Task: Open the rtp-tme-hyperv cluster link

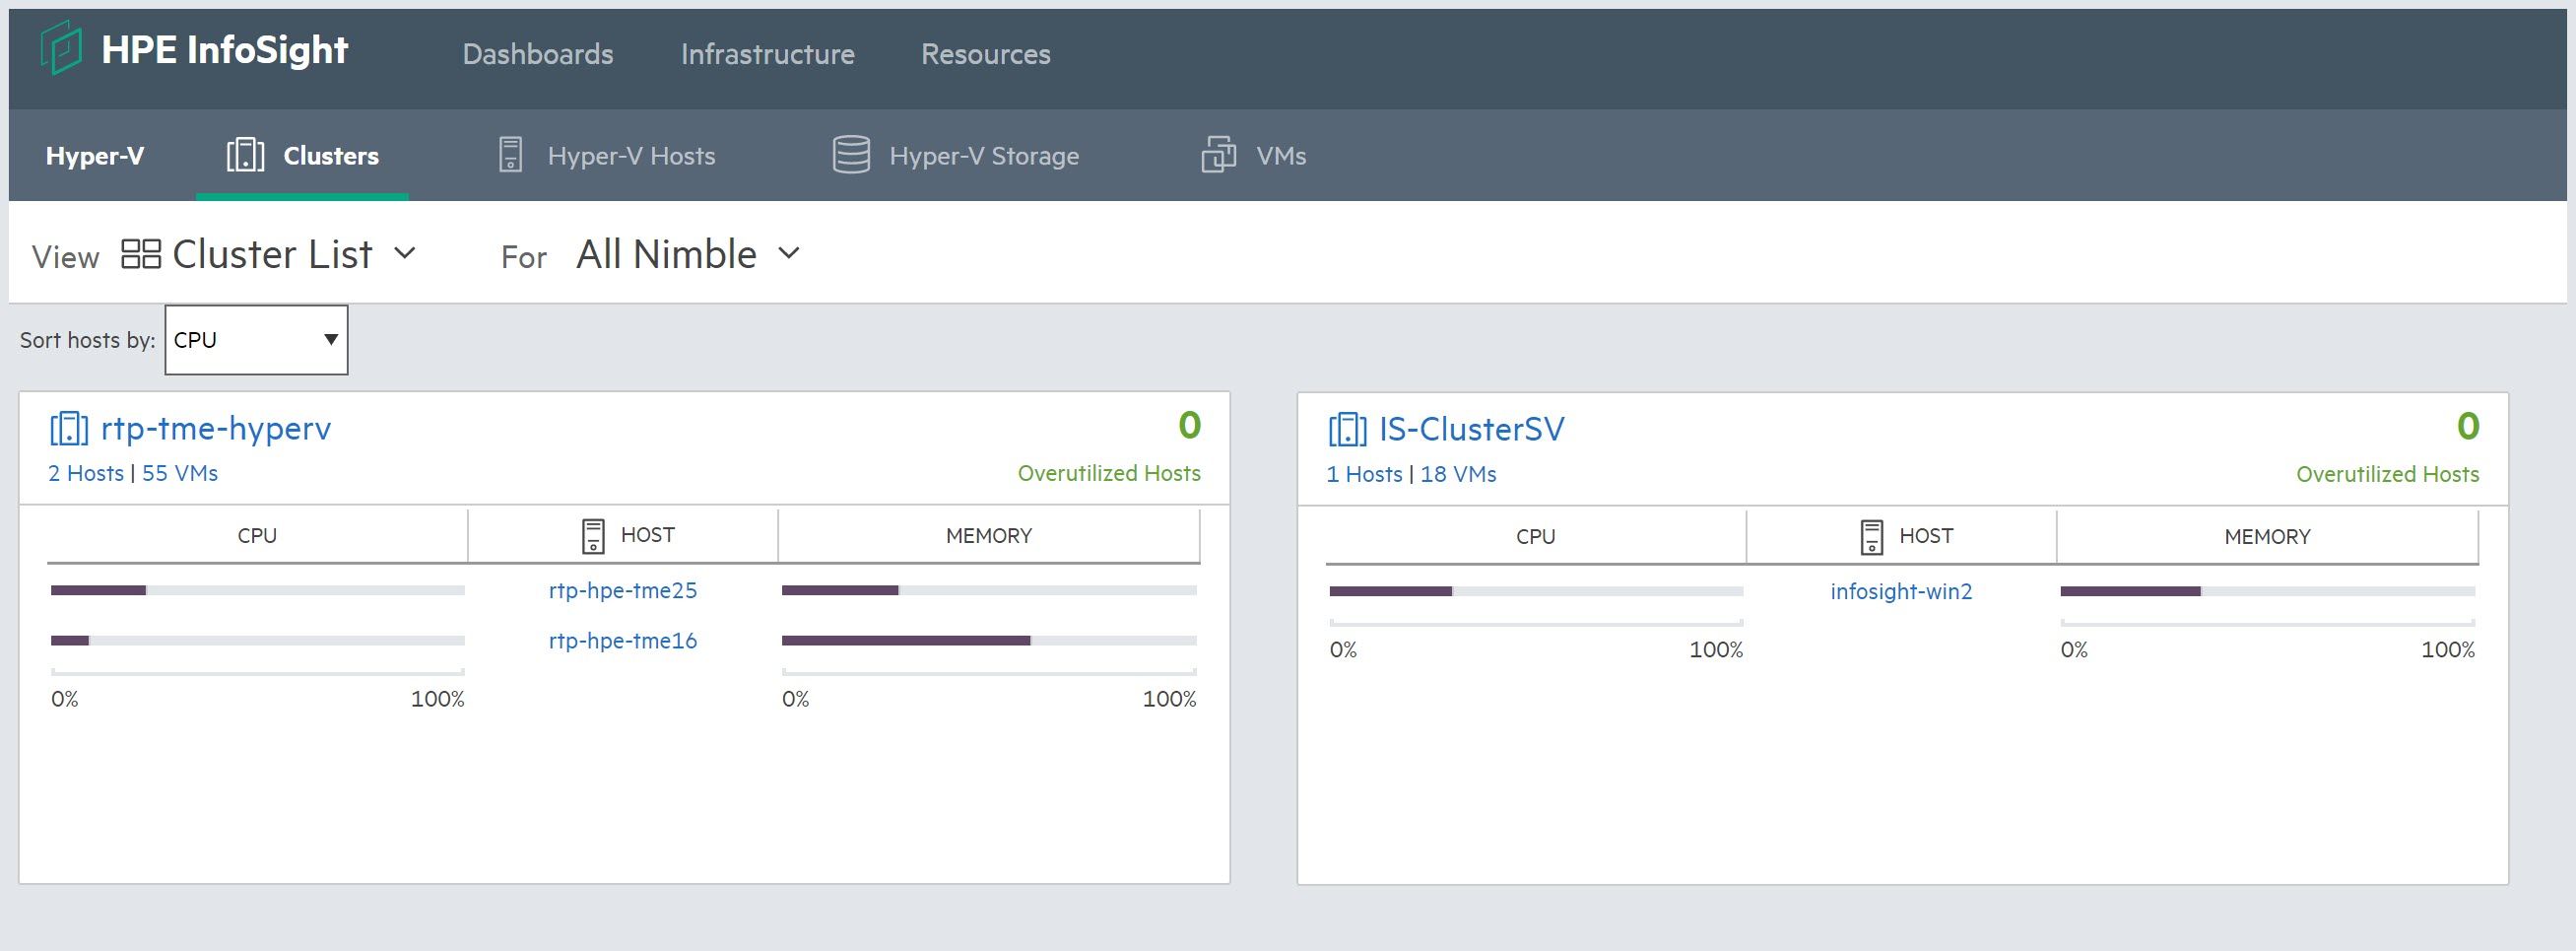Action: pyautogui.click(x=216, y=428)
